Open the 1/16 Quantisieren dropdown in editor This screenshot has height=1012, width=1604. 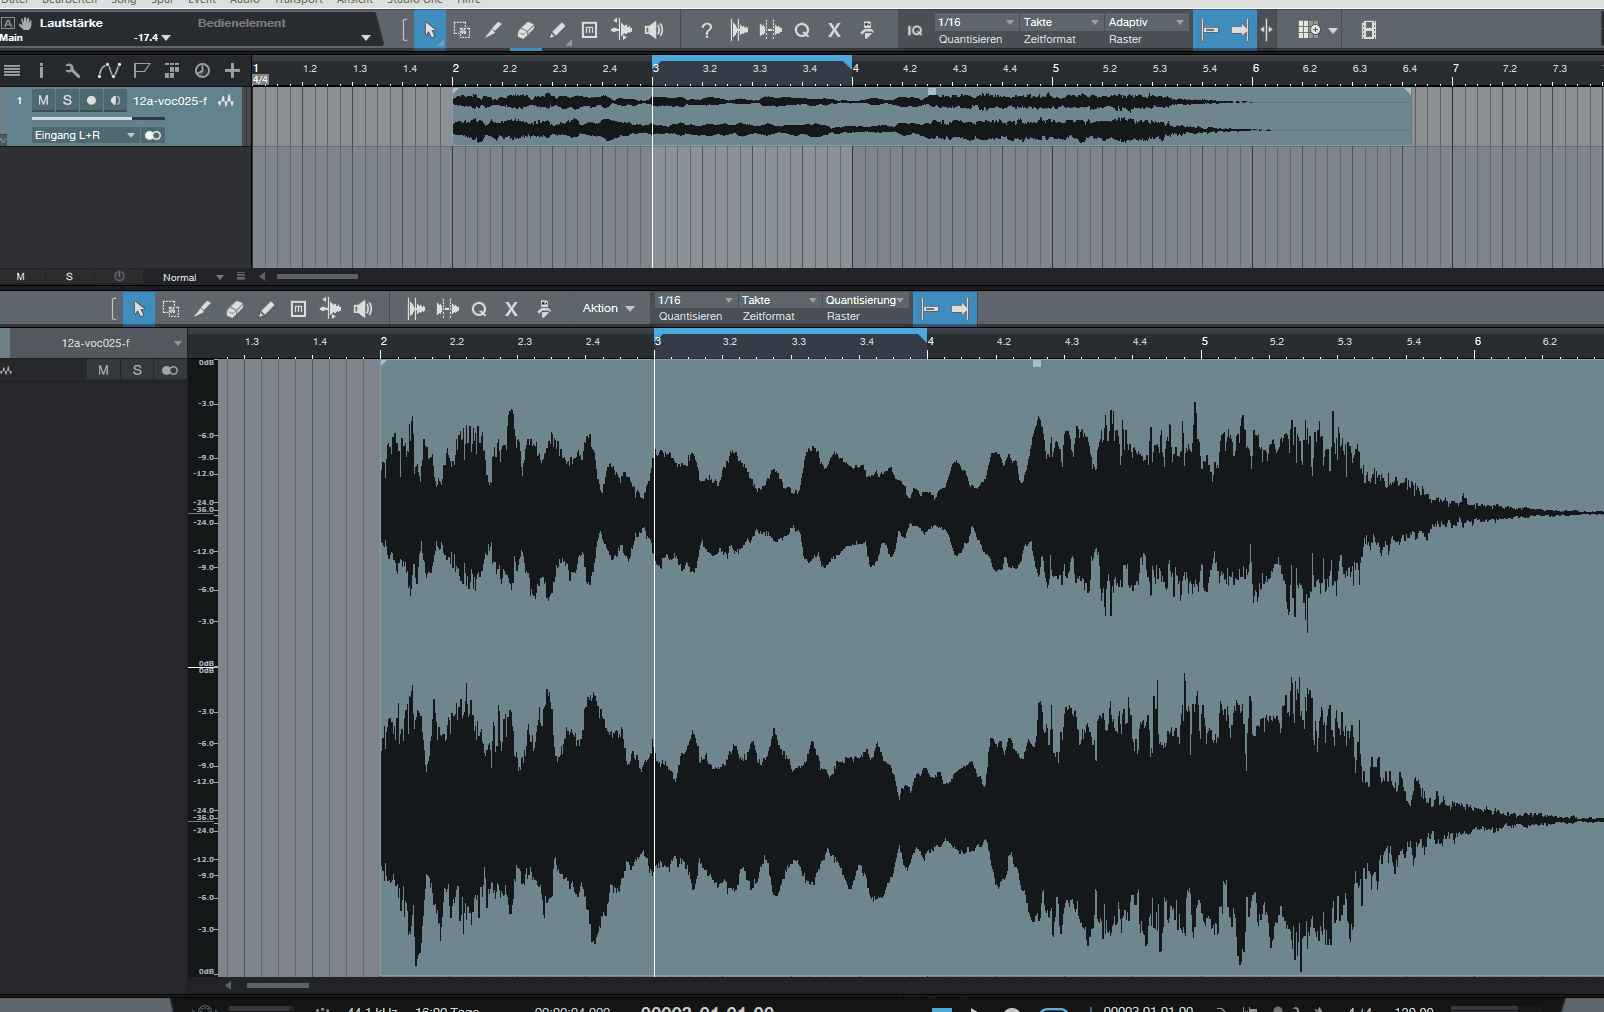click(x=695, y=300)
